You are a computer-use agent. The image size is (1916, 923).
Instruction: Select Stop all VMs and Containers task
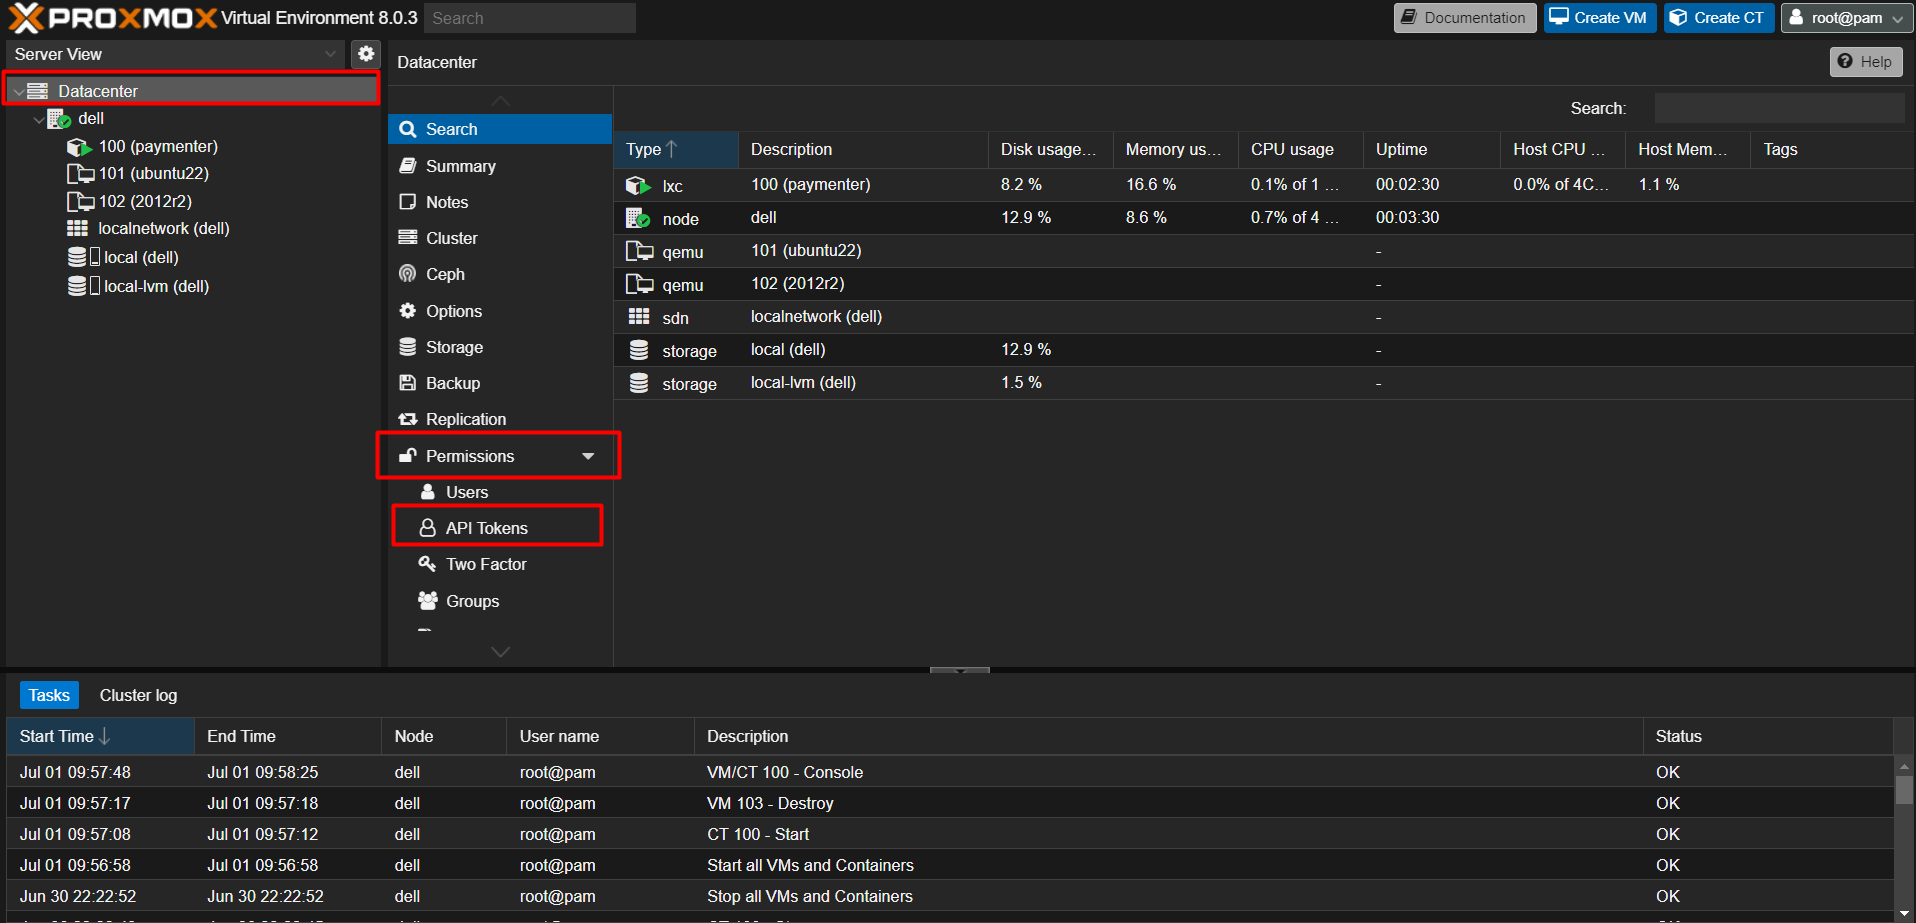[950, 896]
